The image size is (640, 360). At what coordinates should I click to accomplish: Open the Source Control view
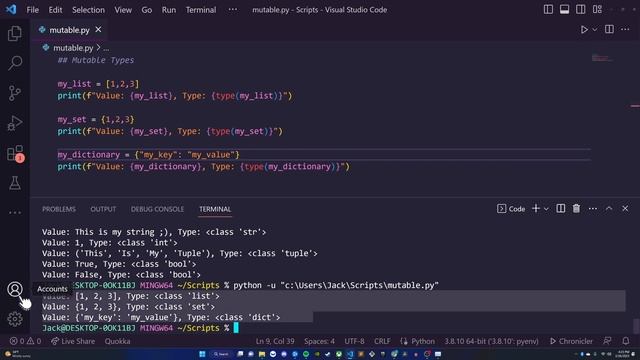(x=15, y=93)
